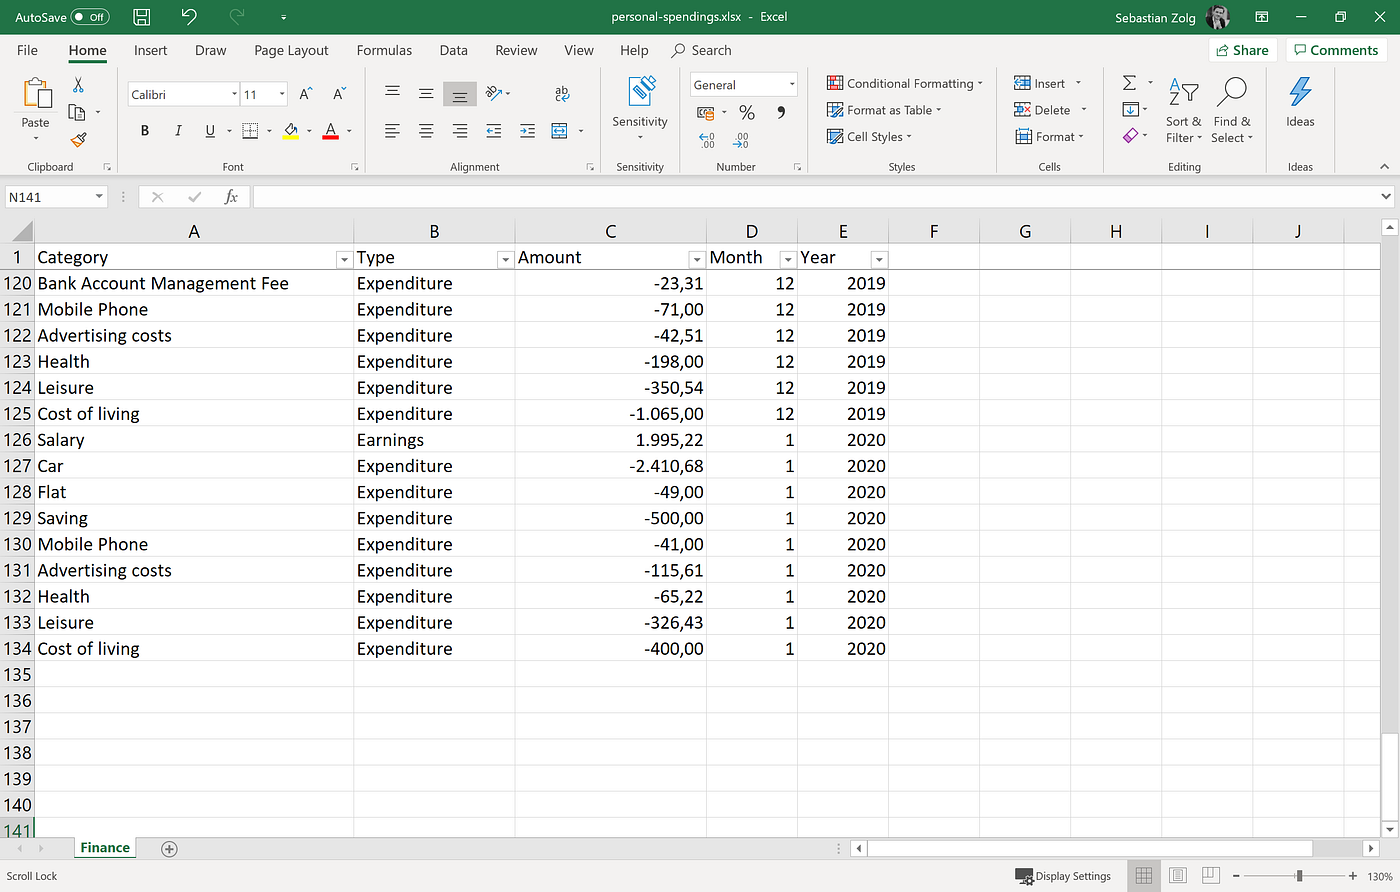Toggle Italic formatting
The width and height of the screenshot is (1400, 892).
click(178, 131)
